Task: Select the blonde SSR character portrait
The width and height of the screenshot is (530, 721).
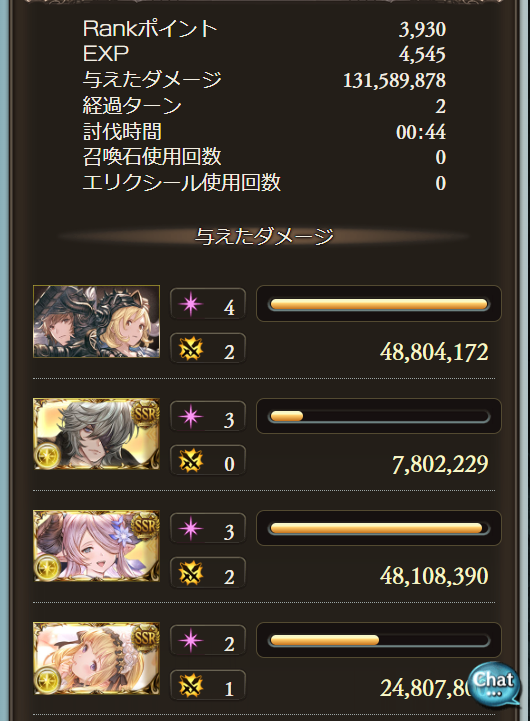Action: 97,658
